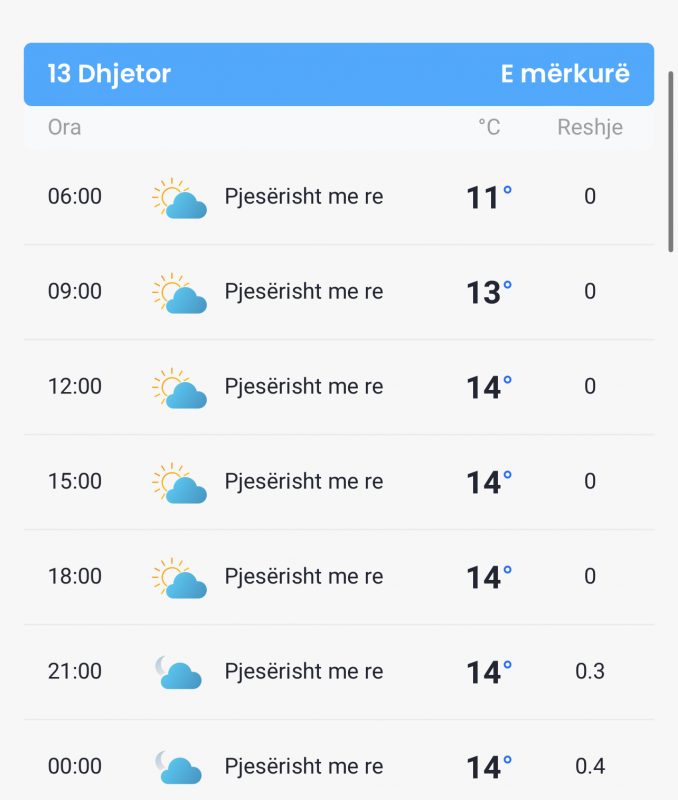Tap the 21:00 time label
The height and width of the screenshot is (800, 678).
click(74, 671)
